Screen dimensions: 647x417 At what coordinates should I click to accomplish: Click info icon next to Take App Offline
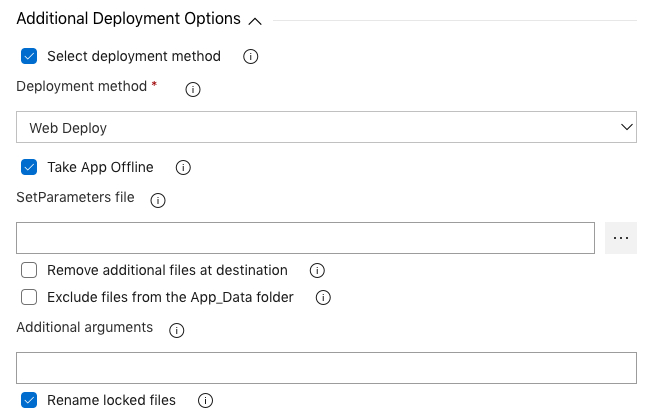pyautogui.click(x=183, y=167)
